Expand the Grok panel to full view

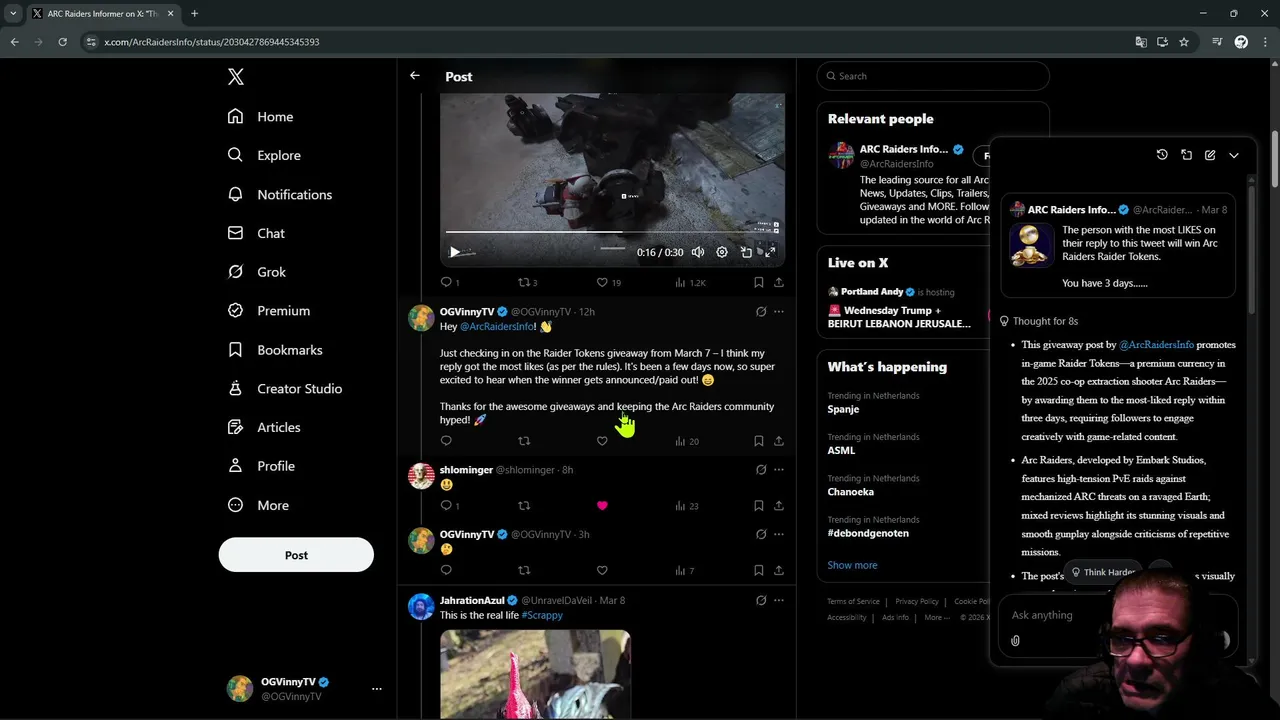coord(1186,155)
